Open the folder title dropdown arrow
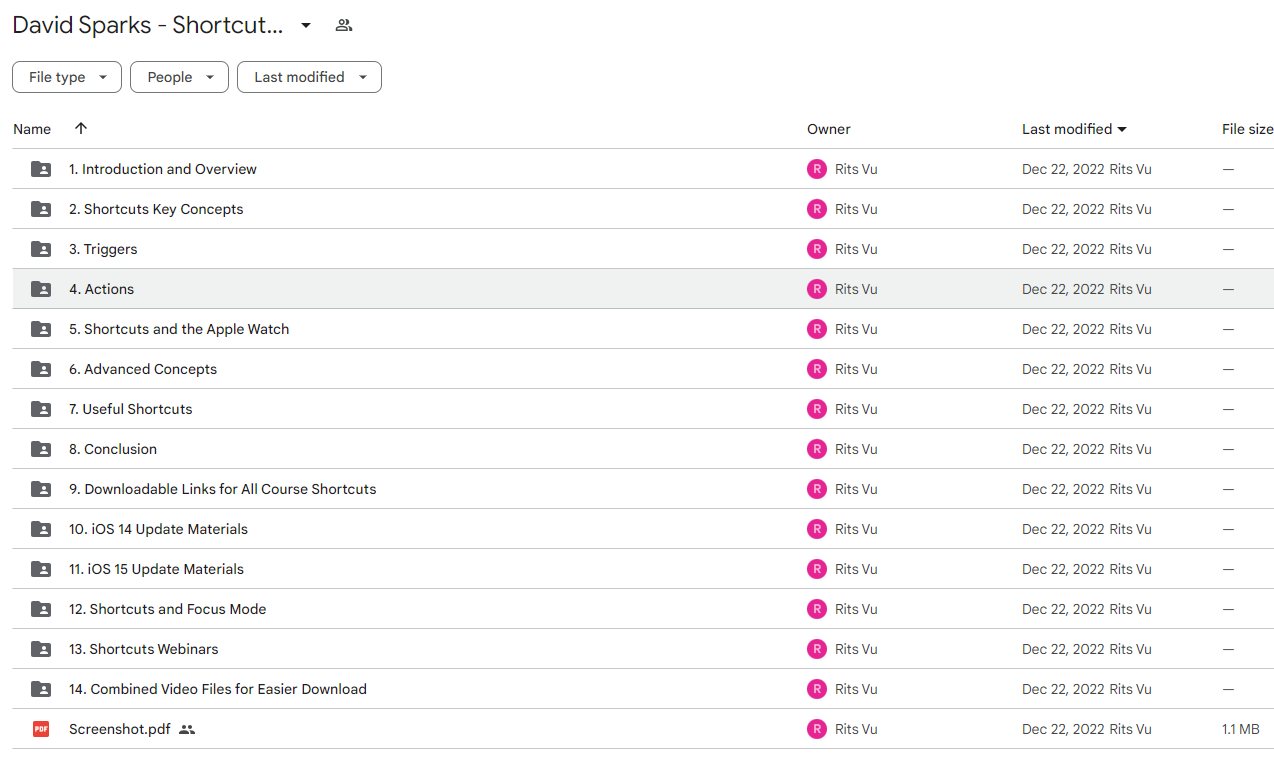 pos(306,25)
